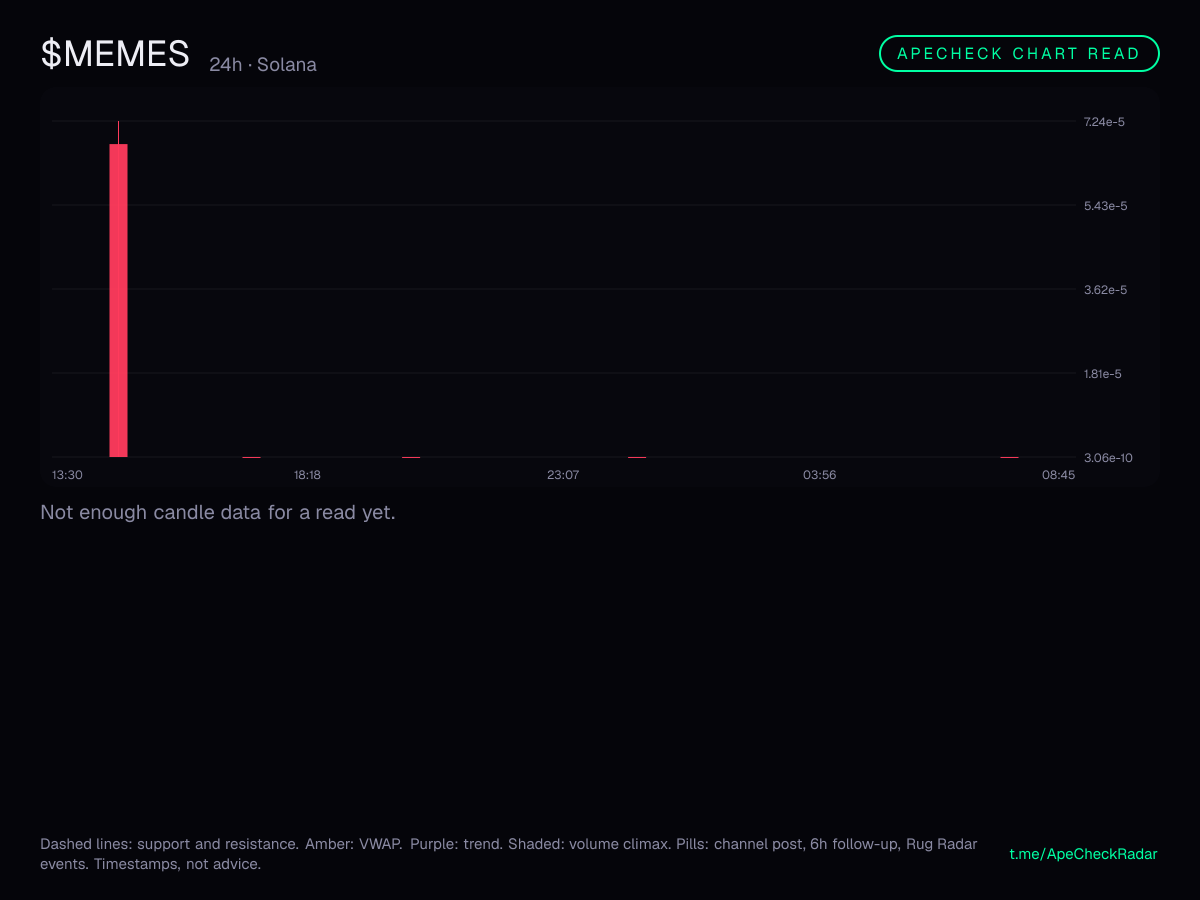Click the 'Not enough candle data' message
The width and height of the screenshot is (1200, 900).
coord(218,513)
